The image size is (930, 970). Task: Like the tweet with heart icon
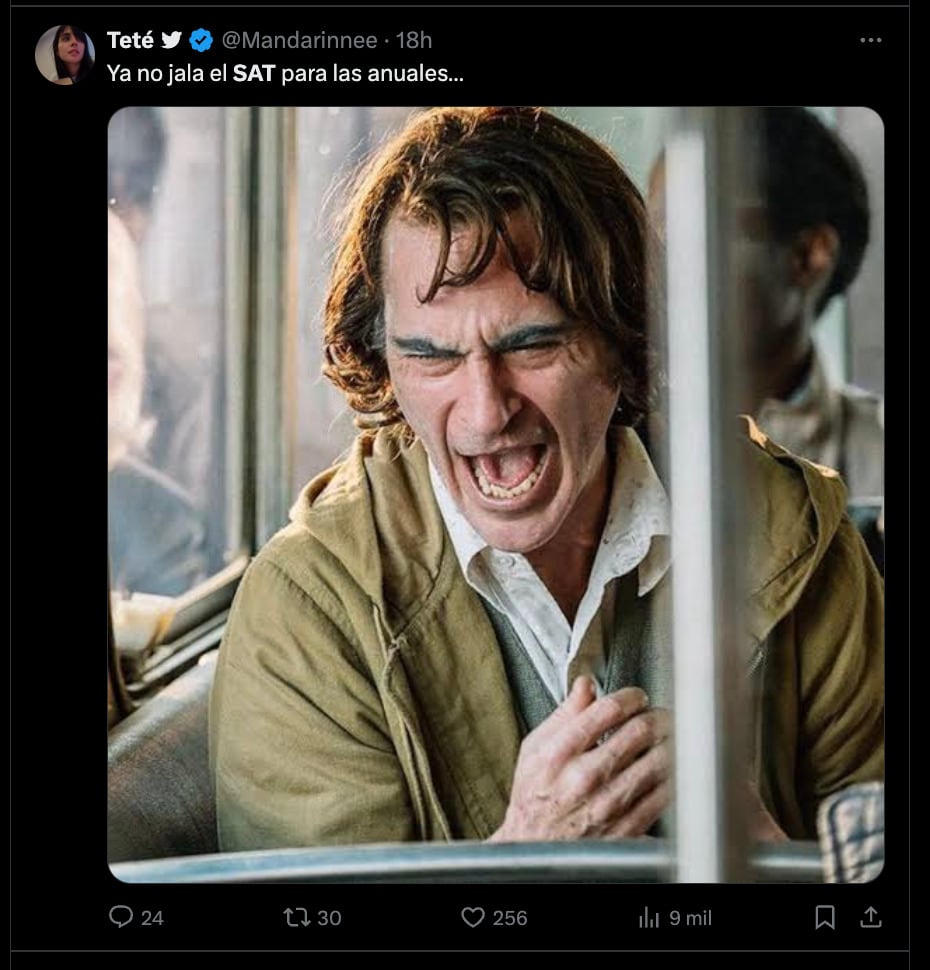[472, 917]
